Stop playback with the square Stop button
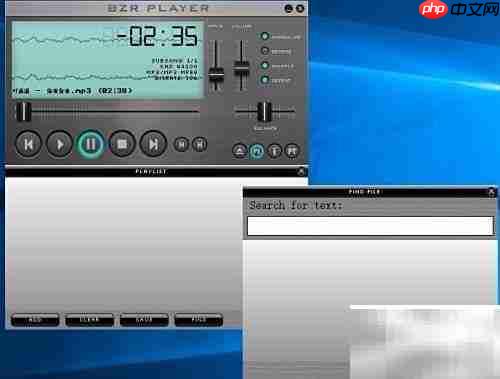 point(122,144)
